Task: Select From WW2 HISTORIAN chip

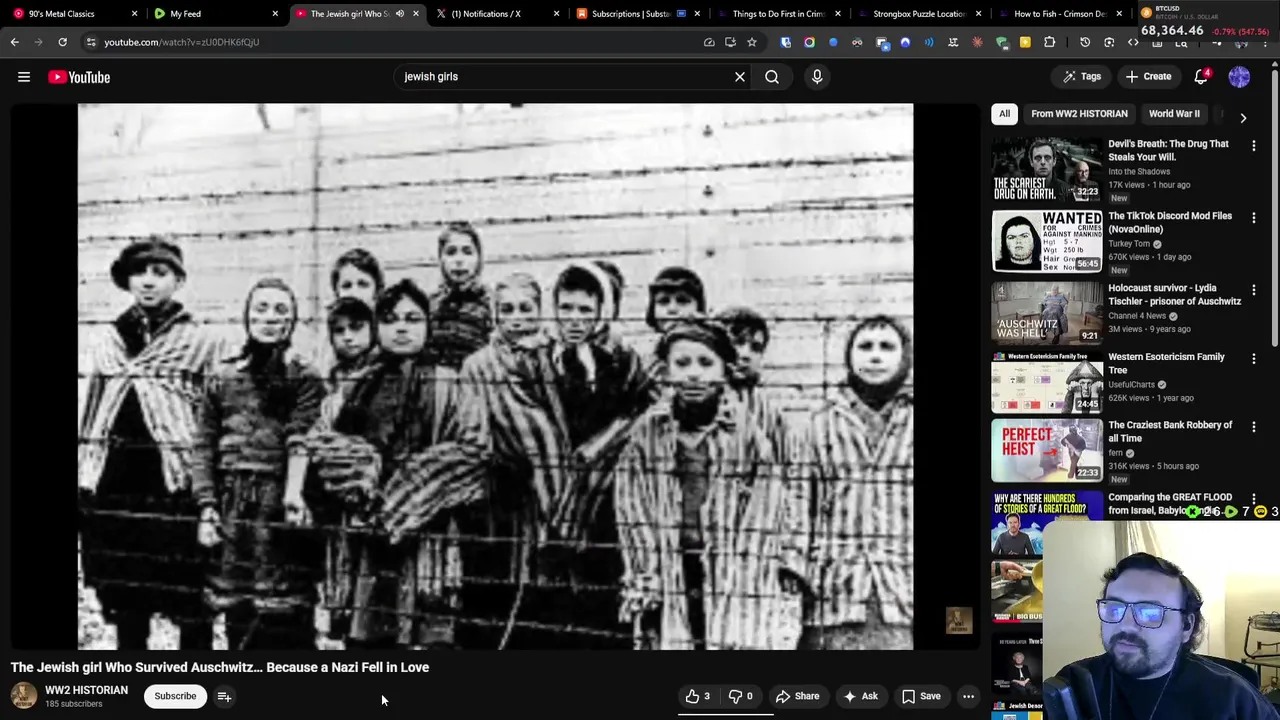Action: 1079,114
